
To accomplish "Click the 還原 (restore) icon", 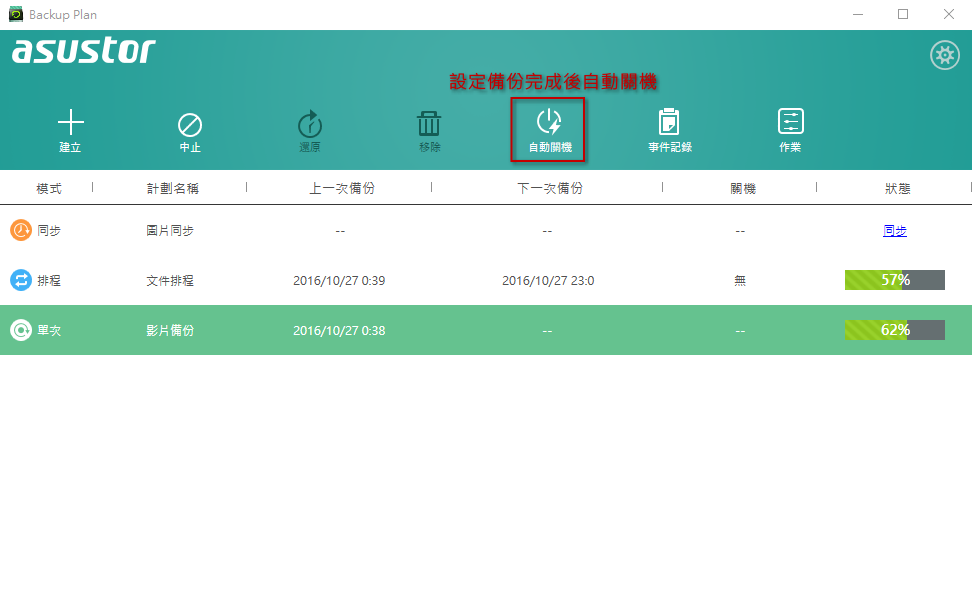I will [310, 124].
